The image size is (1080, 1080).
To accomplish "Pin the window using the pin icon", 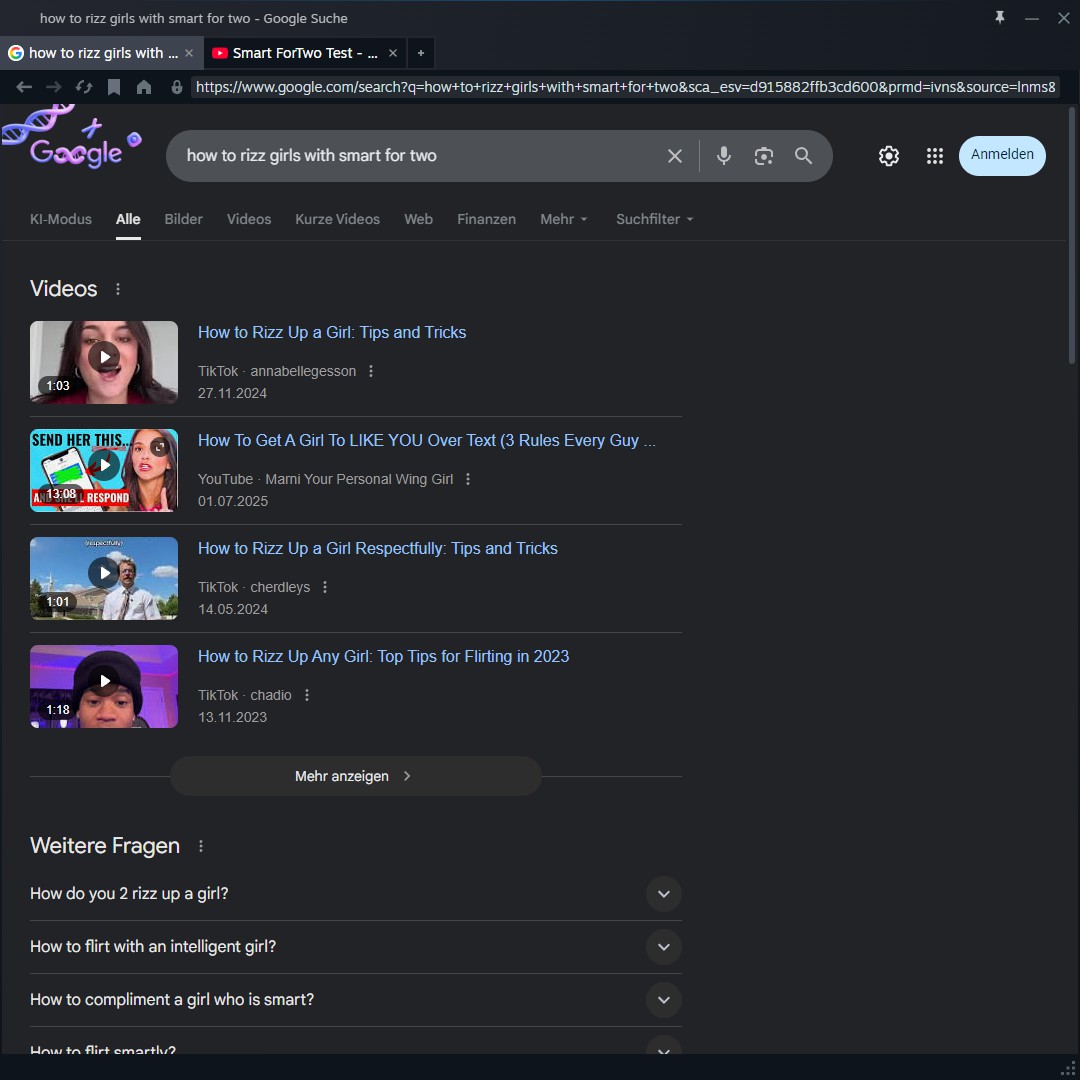I will (x=999, y=18).
